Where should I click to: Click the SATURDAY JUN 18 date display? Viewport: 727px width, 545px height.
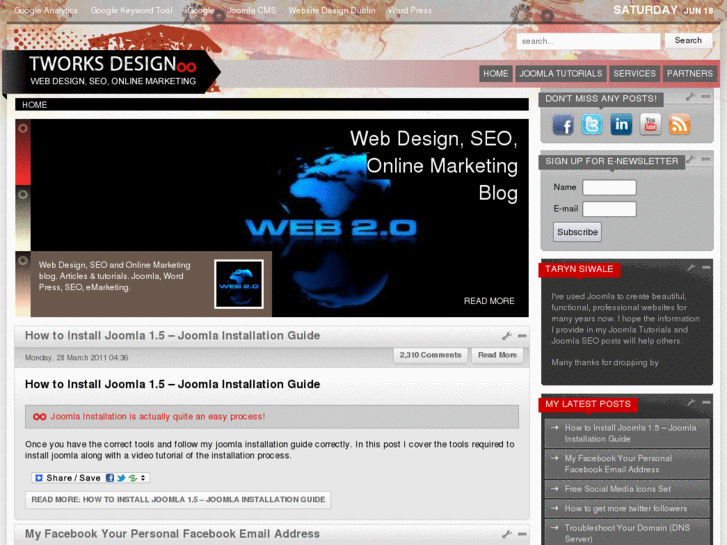[663, 10]
